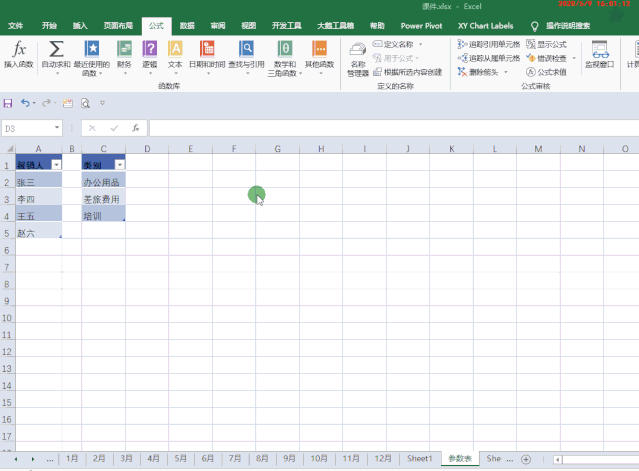
Task: Save the workbook via quick access icon
Action: click(8, 103)
